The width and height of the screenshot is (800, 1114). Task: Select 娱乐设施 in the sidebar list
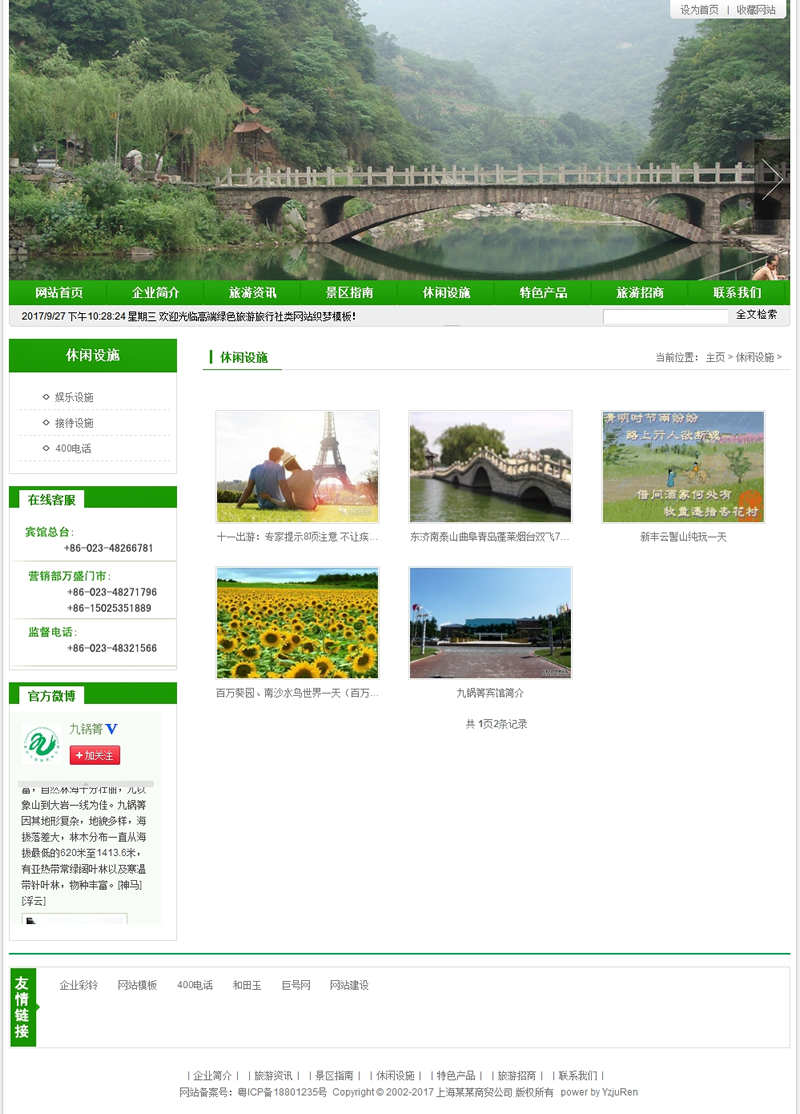(x=74, y=397)
